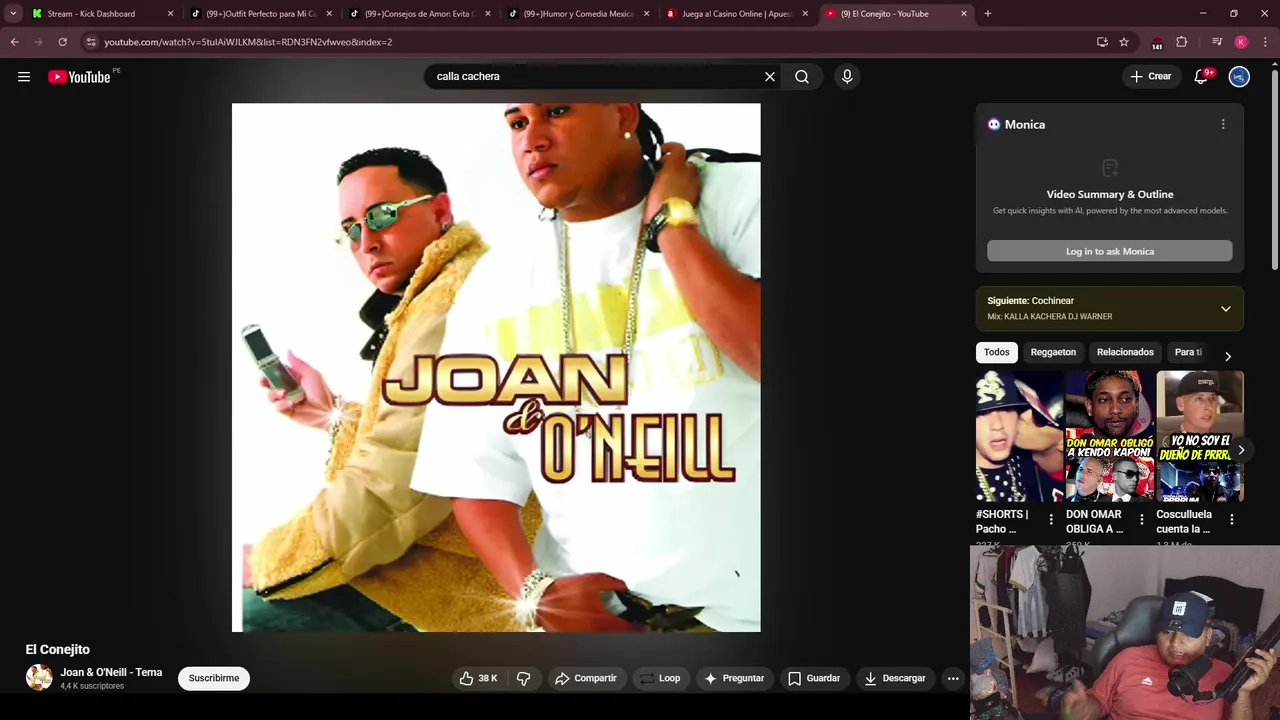Open the tab search dropdown arrow
Viewport: 1280px width, 720px height.
coord(13,14)
